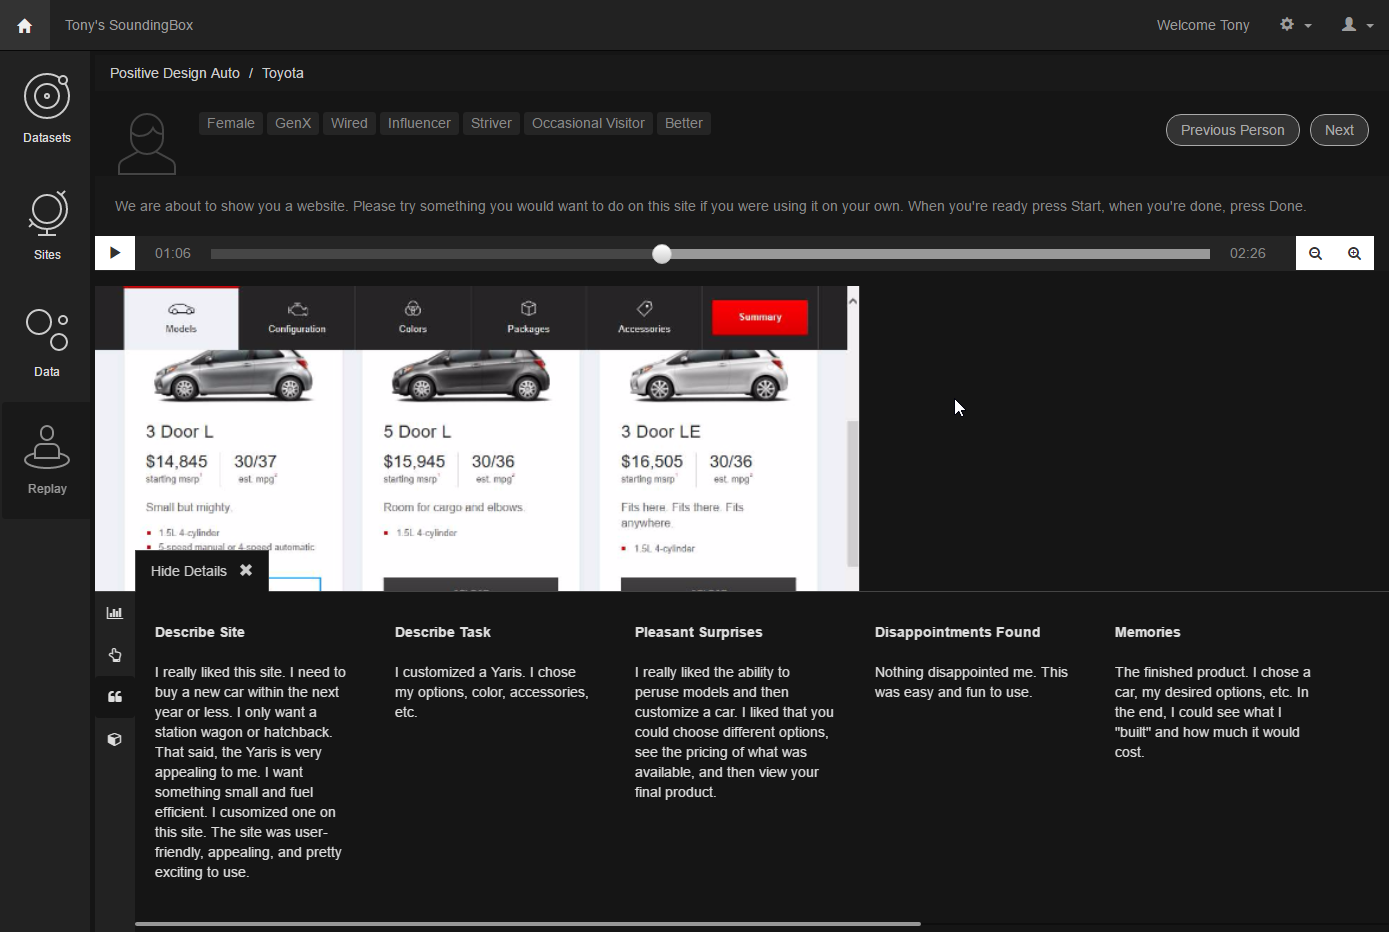
Task: Open Replay section in sidebar
Action: coord(47,460)
